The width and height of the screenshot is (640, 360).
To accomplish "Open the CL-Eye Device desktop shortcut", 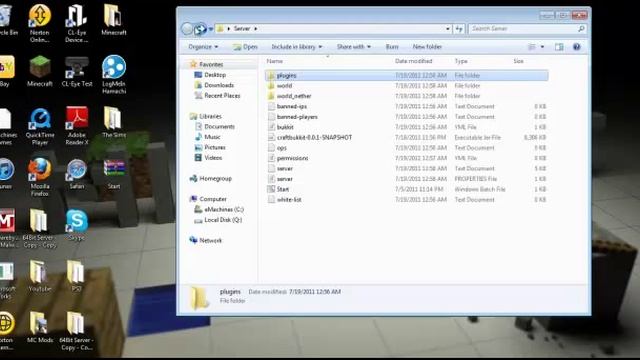I will [x=77, y=22].
